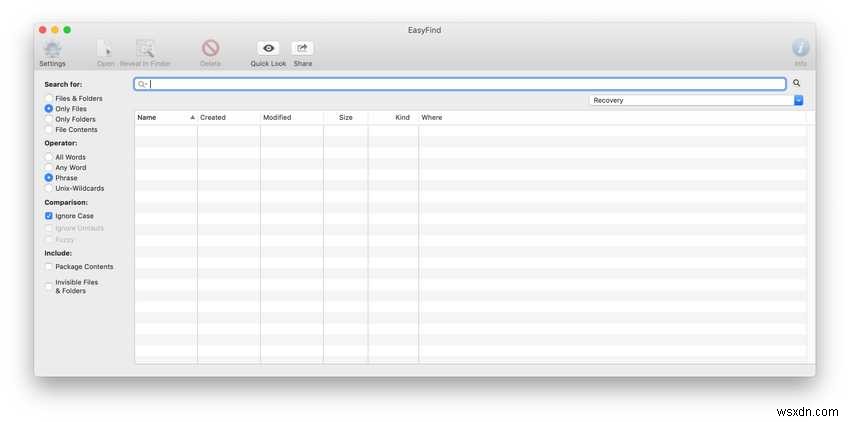850x422 pixels.
Task: Select File Contents radio button
Action: [49, 130]
